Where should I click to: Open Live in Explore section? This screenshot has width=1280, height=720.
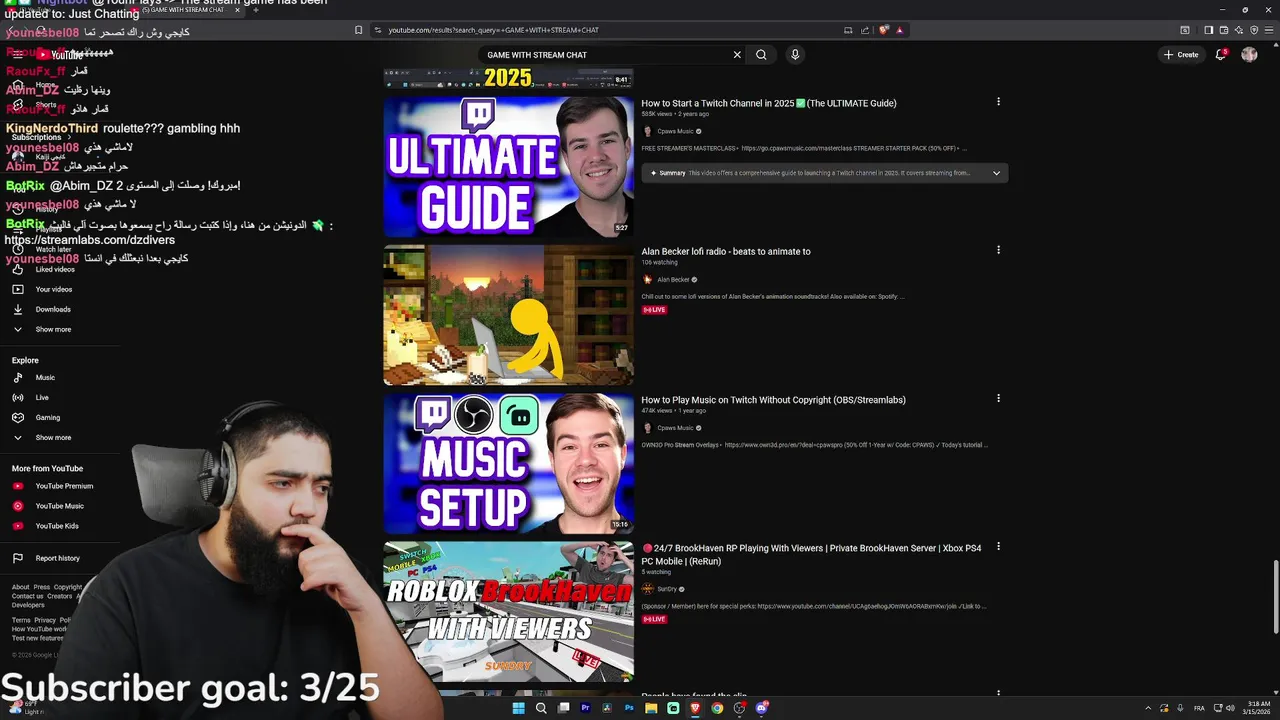[x=42, y=397]
